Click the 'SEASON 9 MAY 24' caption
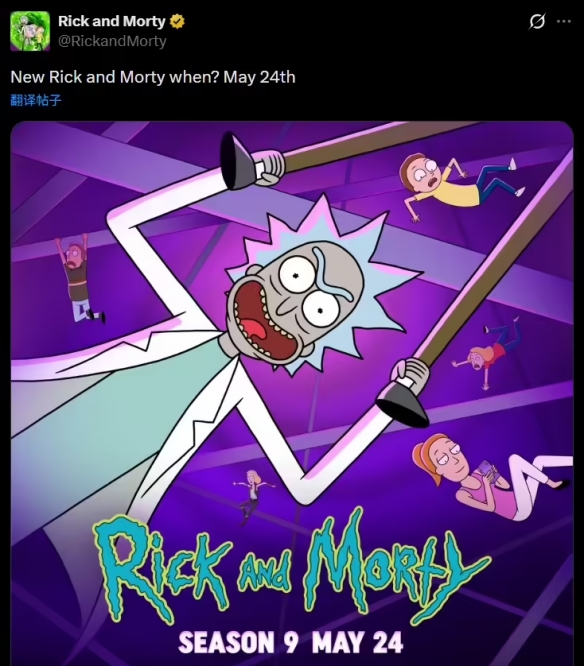 [291, 642]
